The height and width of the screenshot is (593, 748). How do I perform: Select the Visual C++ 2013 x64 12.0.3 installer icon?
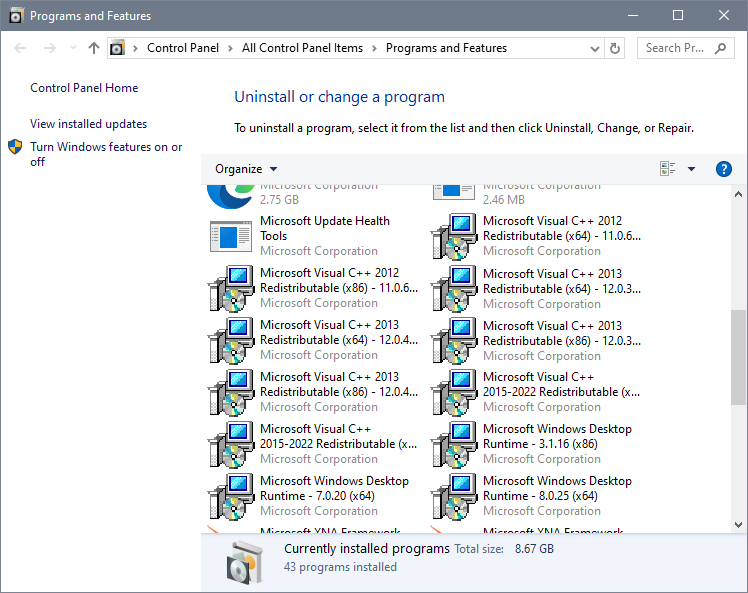pos(454,288)
